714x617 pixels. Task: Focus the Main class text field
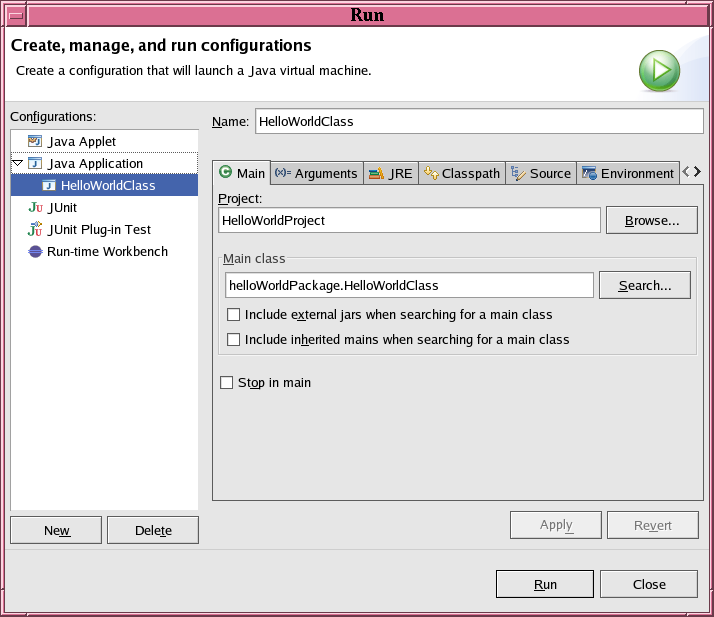pos(409,286)
